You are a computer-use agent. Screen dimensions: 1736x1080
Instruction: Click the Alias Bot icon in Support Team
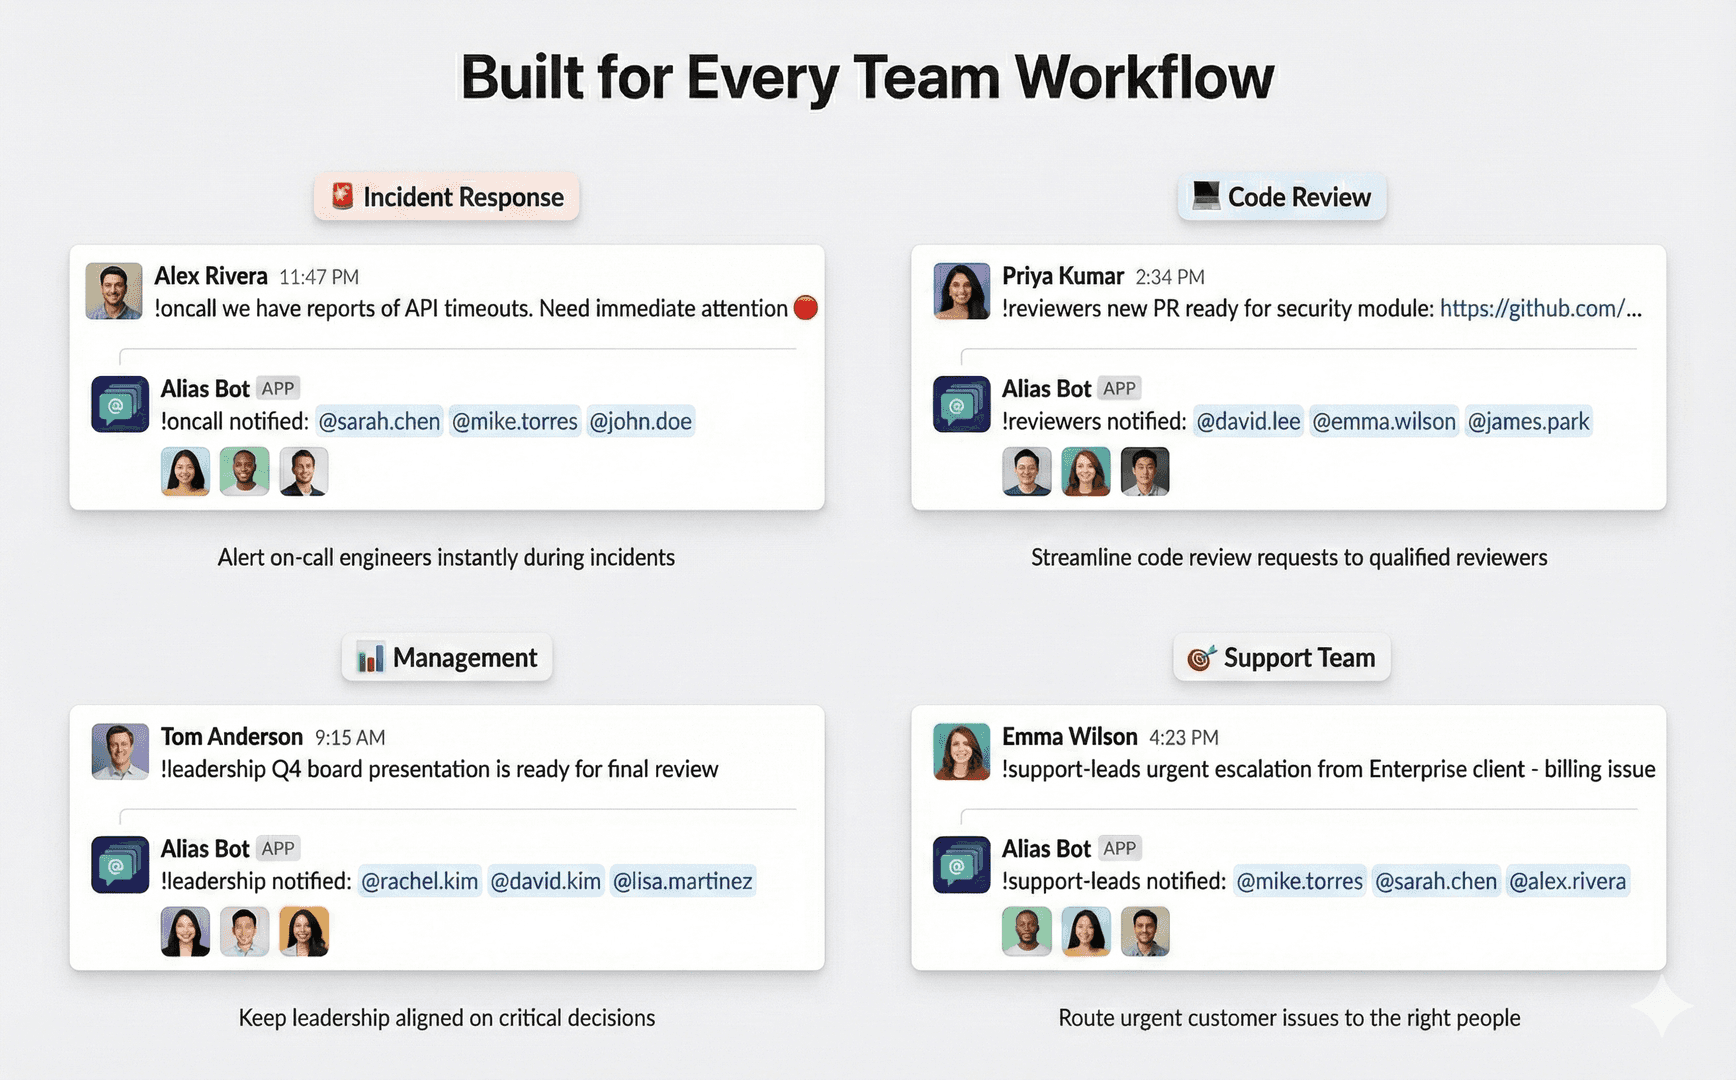tap(961, 864)
